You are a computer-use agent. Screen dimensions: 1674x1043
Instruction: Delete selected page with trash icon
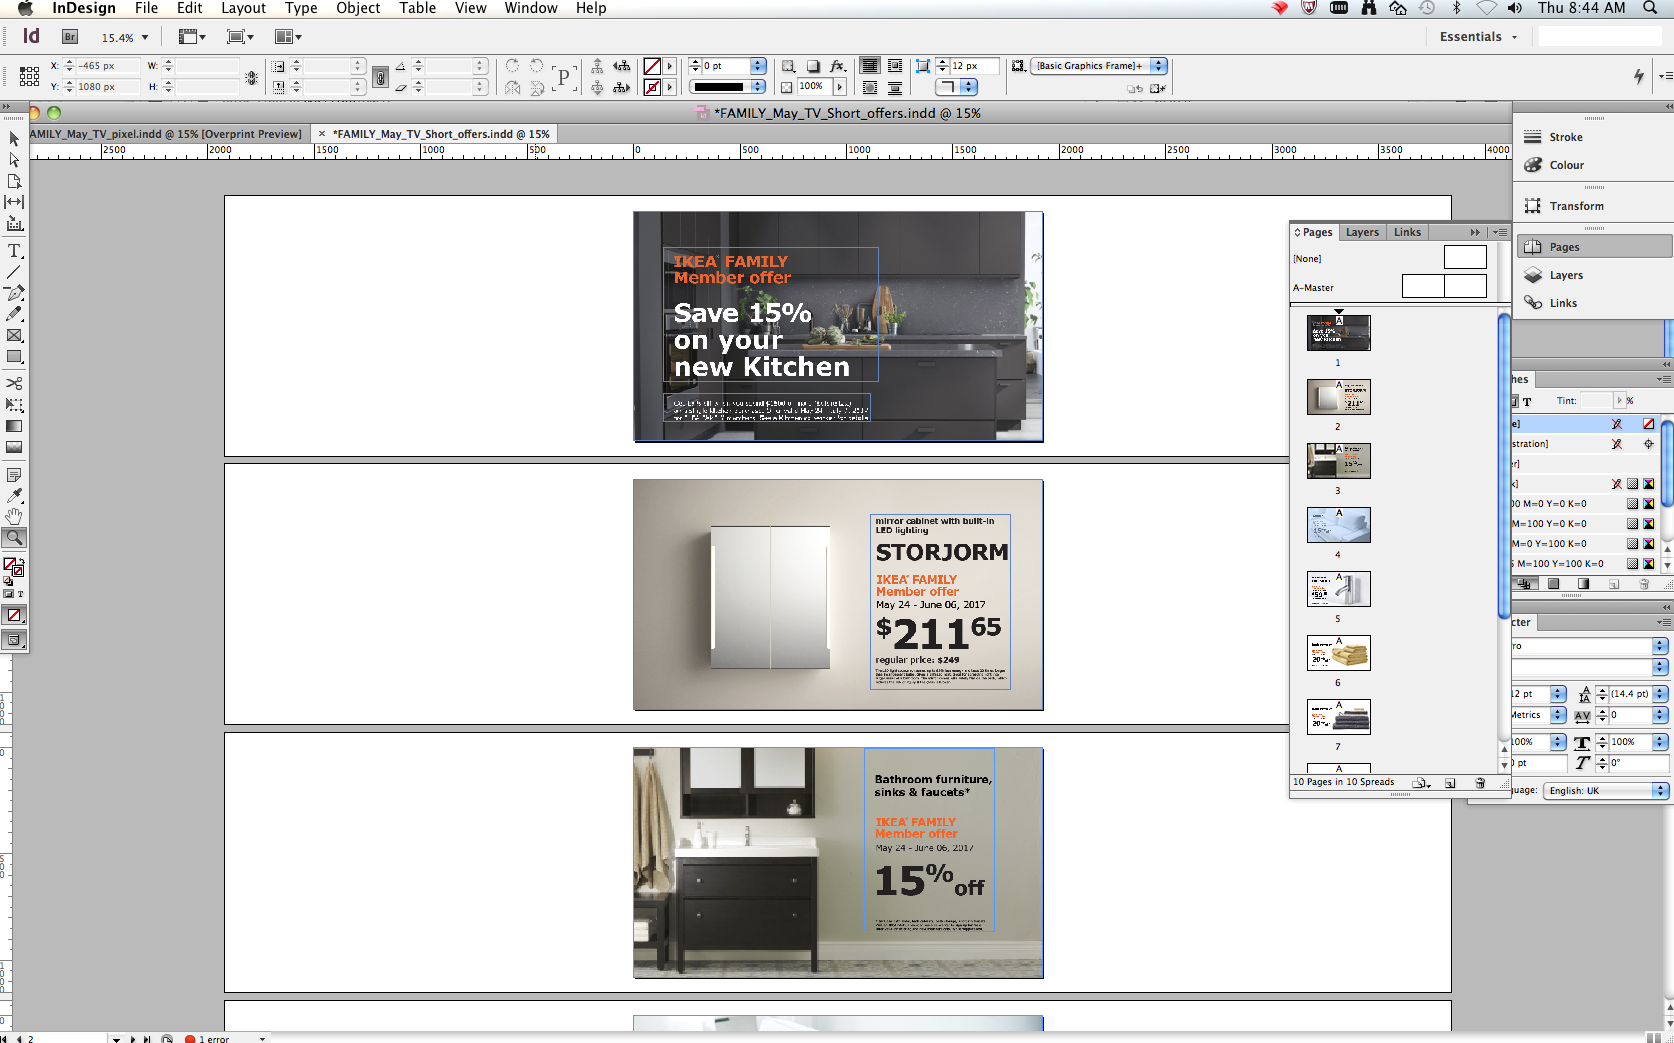click(1480, 783)
